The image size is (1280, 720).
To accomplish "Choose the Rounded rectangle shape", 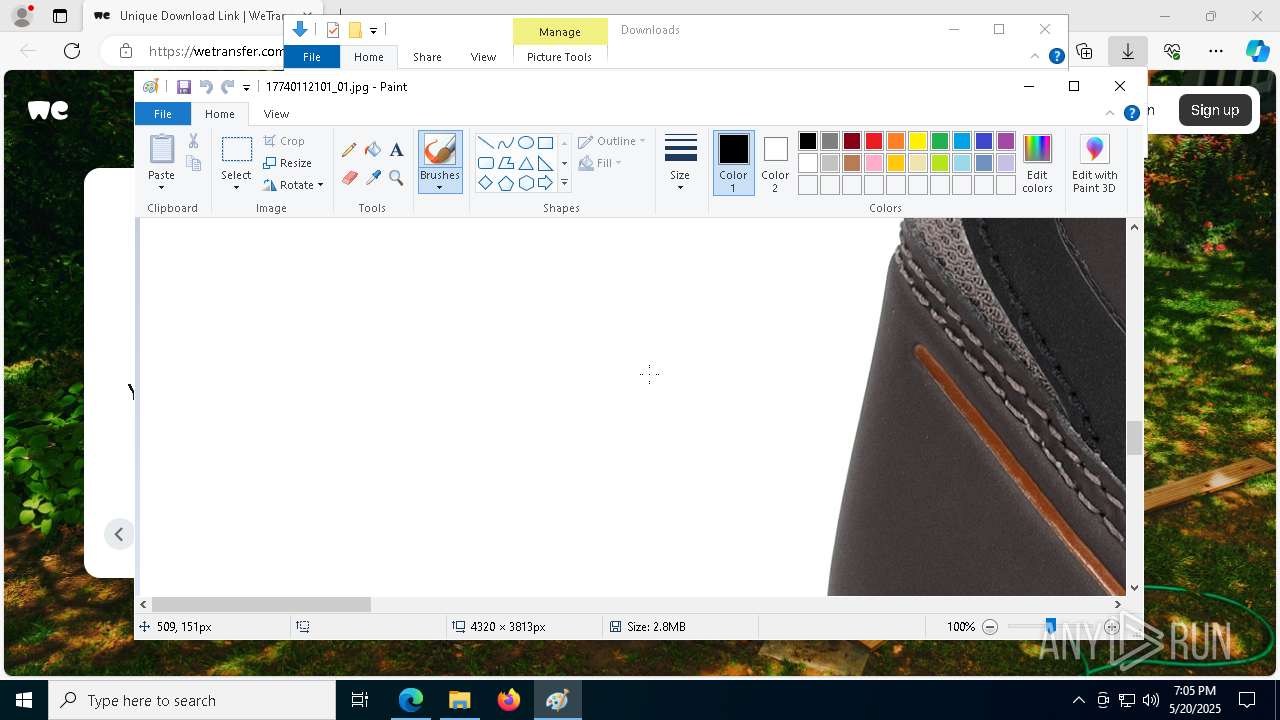I will 485,163.
